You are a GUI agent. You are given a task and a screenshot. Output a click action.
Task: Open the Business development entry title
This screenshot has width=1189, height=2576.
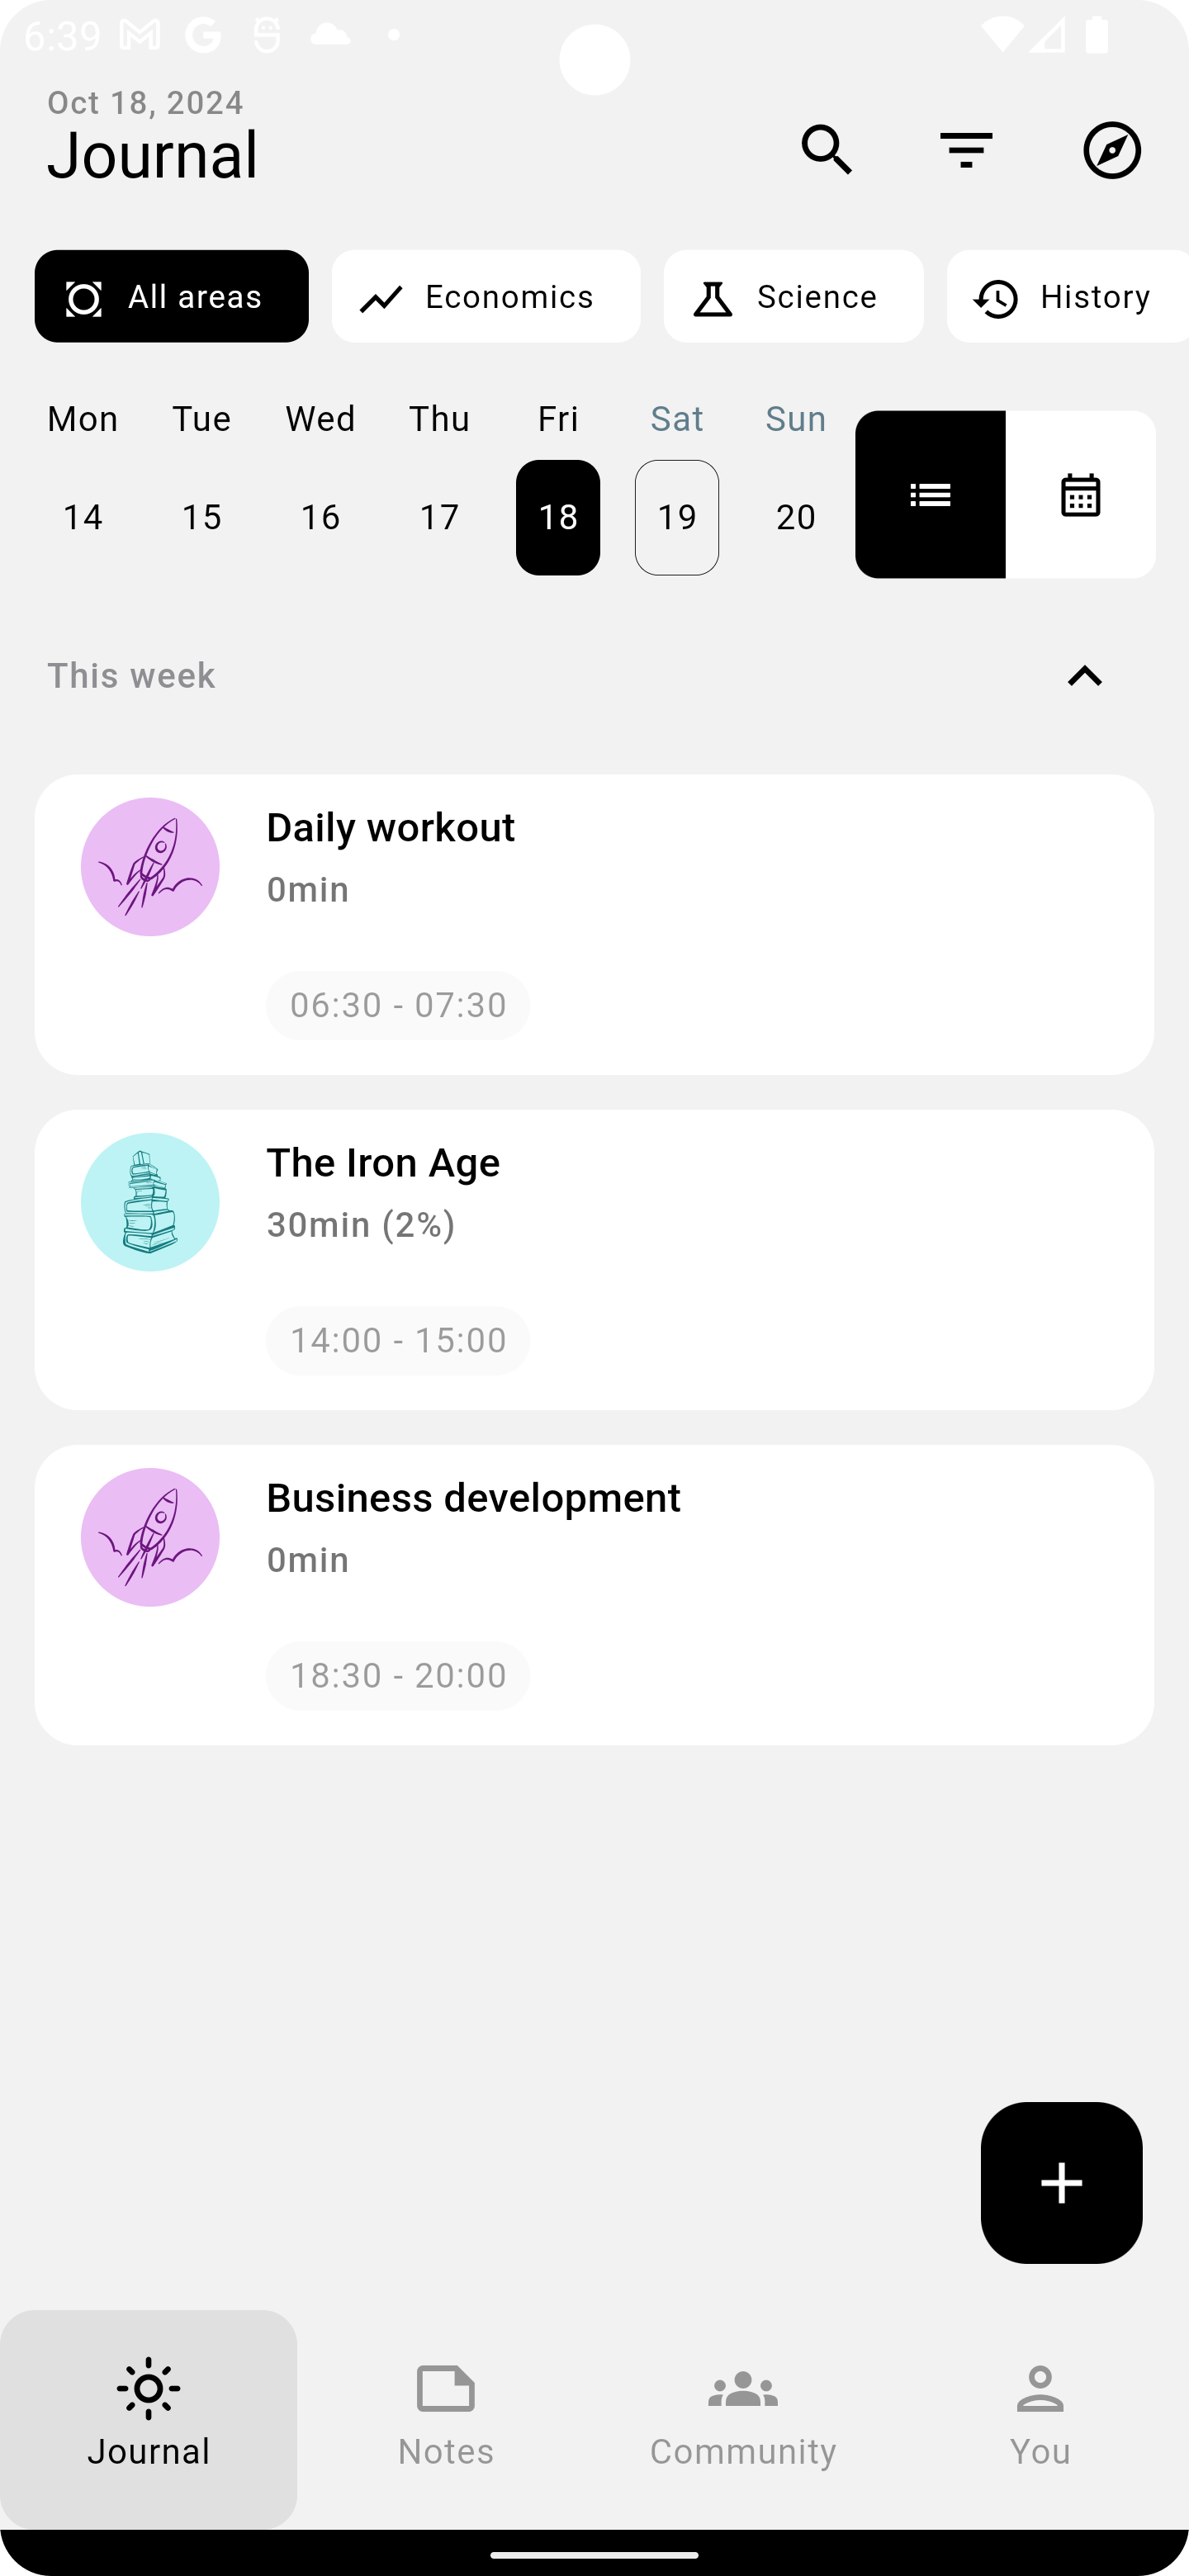point(473,1498)
